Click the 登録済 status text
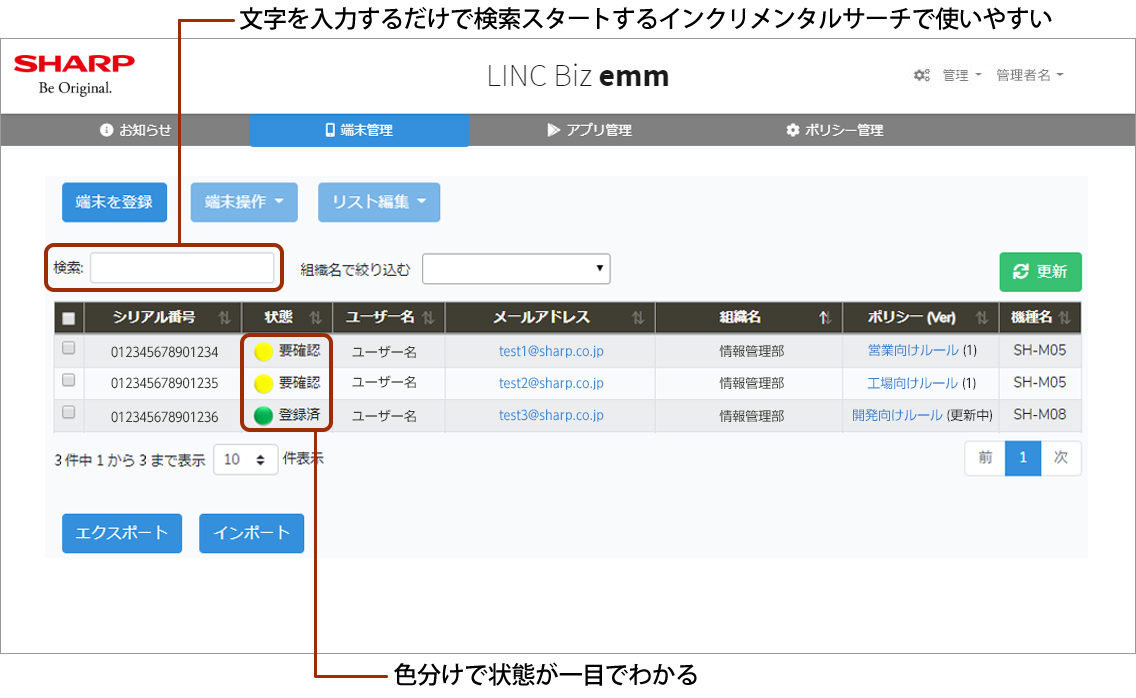The image size is (1136, 698). pos(299,415)
